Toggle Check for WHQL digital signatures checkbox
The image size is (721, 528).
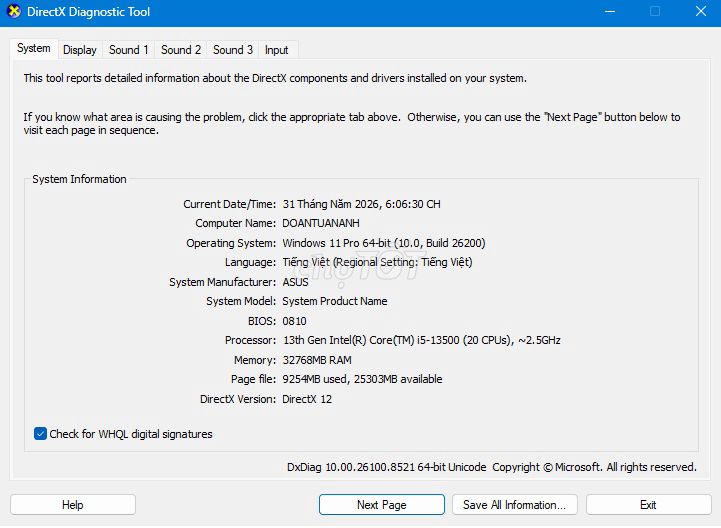coord(40,434)
